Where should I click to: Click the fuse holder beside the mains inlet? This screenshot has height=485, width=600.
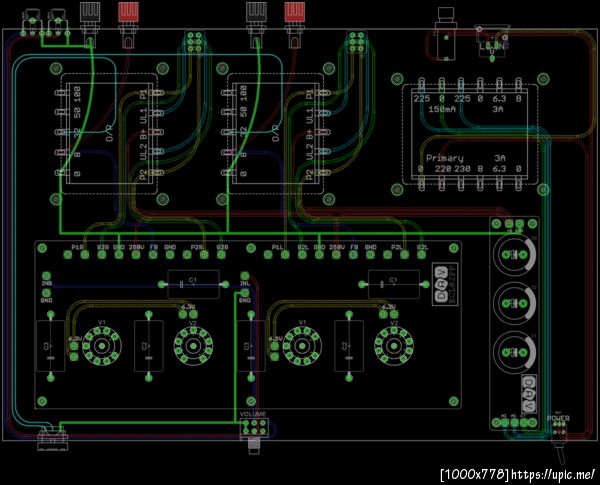coord(446,34)
